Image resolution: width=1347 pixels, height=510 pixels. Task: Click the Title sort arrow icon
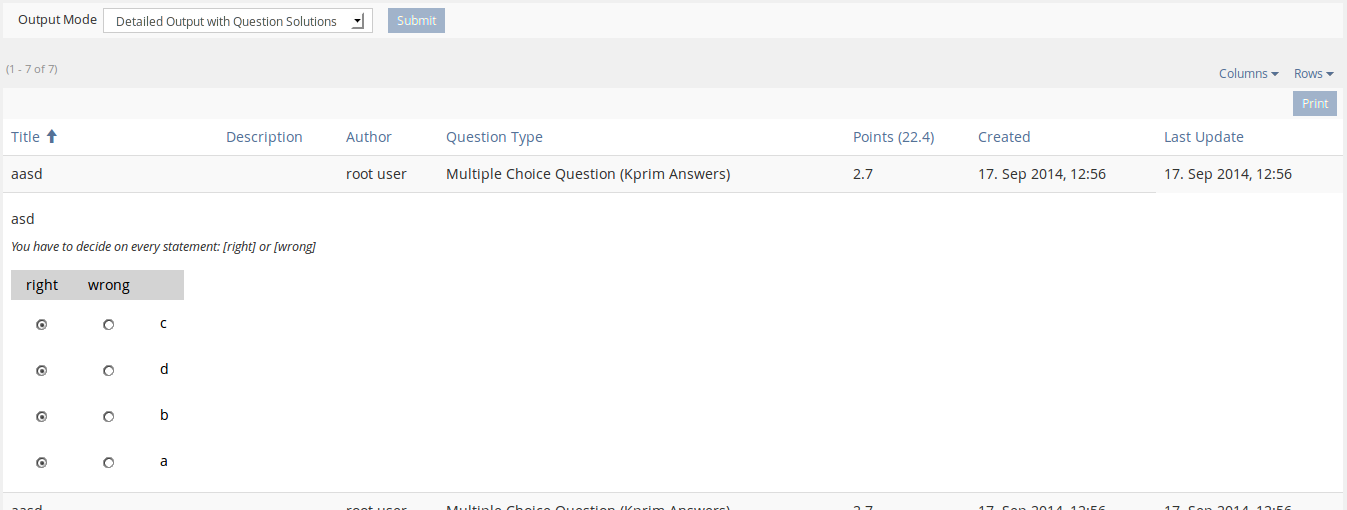coord(52,137)
